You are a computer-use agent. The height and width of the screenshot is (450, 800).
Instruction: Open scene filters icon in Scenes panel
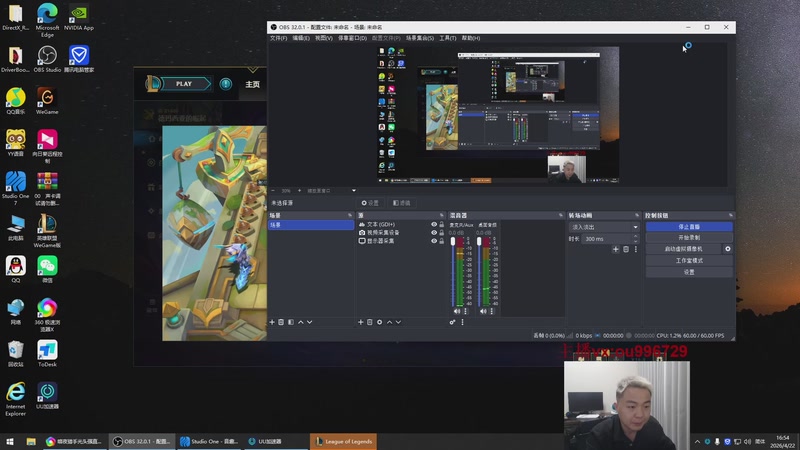click(x=291, y=322)
